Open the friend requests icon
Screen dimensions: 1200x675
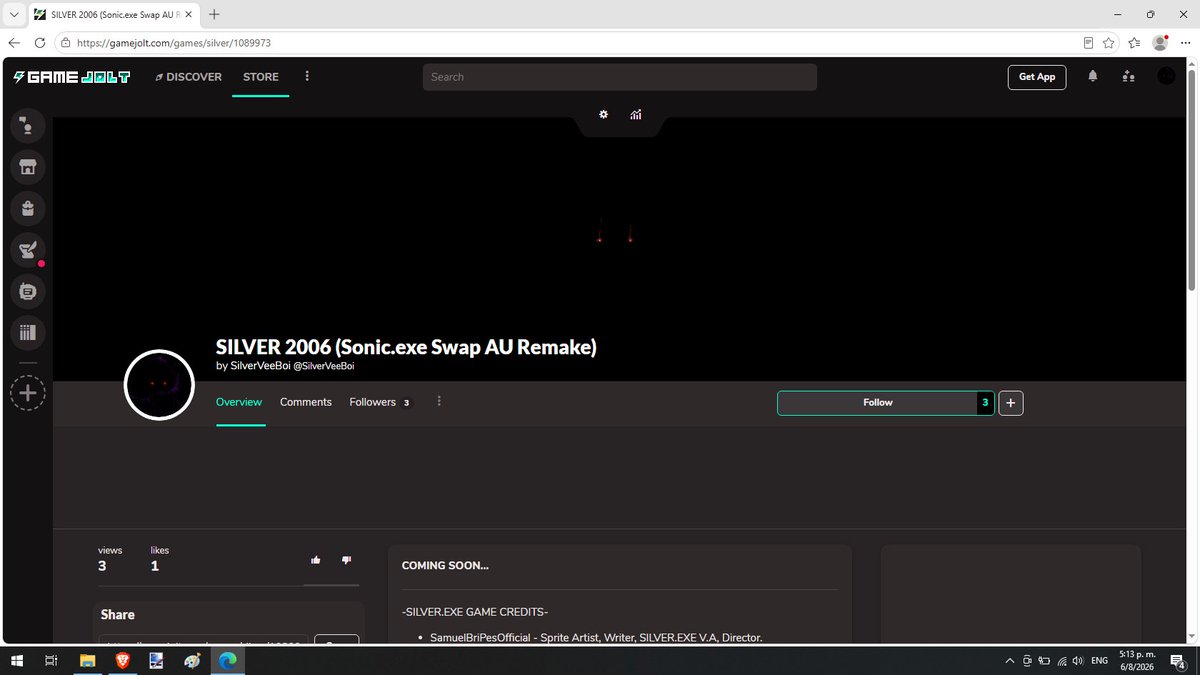1128,76
